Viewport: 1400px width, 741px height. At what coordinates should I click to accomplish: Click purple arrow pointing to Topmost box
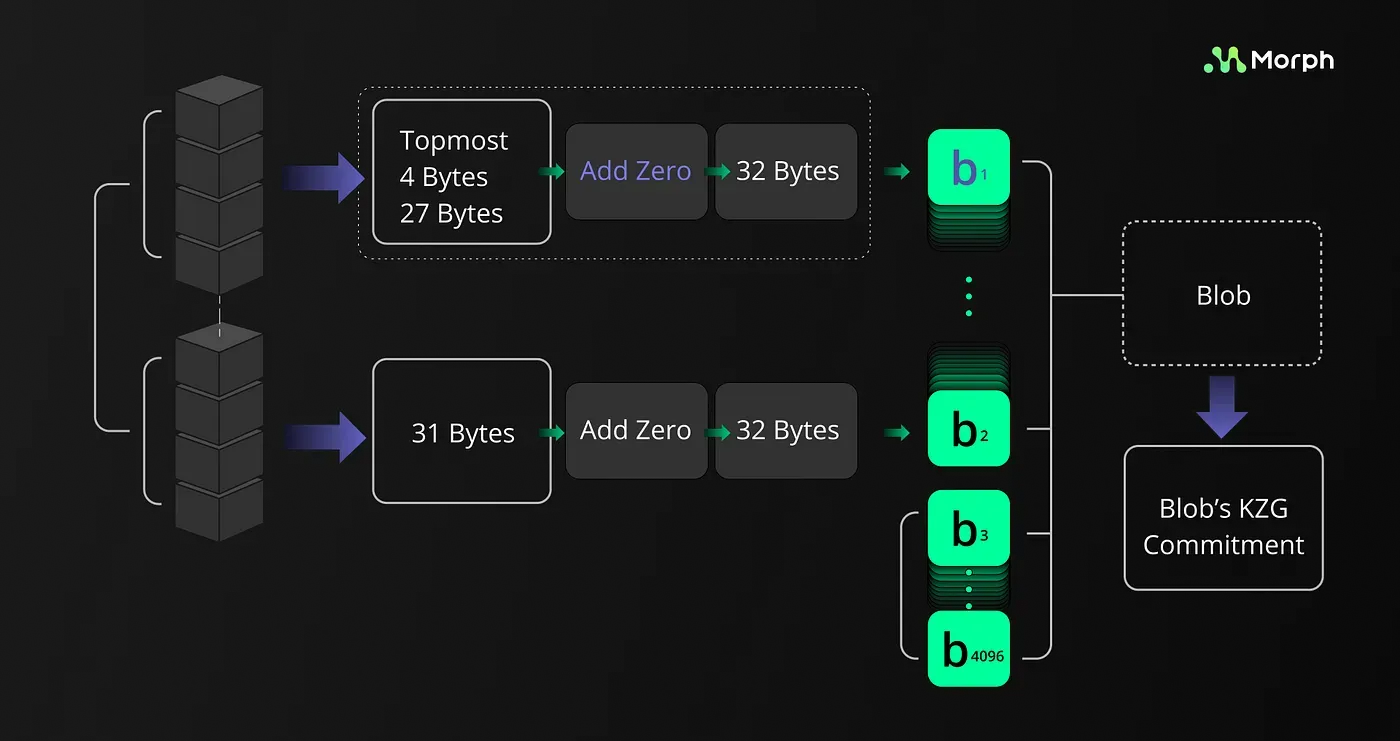pyautogui.click(x=324, y=177)
